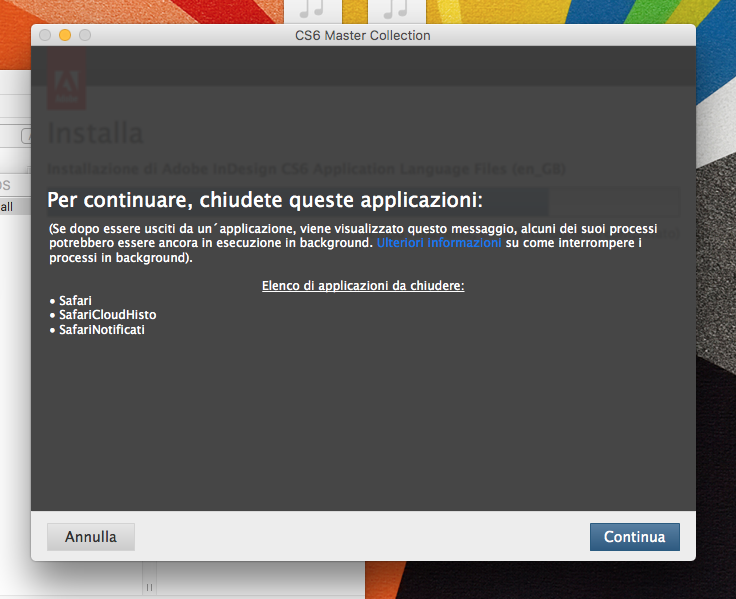Click the dimmed installation progress bar
Screen dimensions: 736x599
tap(363, 201)
